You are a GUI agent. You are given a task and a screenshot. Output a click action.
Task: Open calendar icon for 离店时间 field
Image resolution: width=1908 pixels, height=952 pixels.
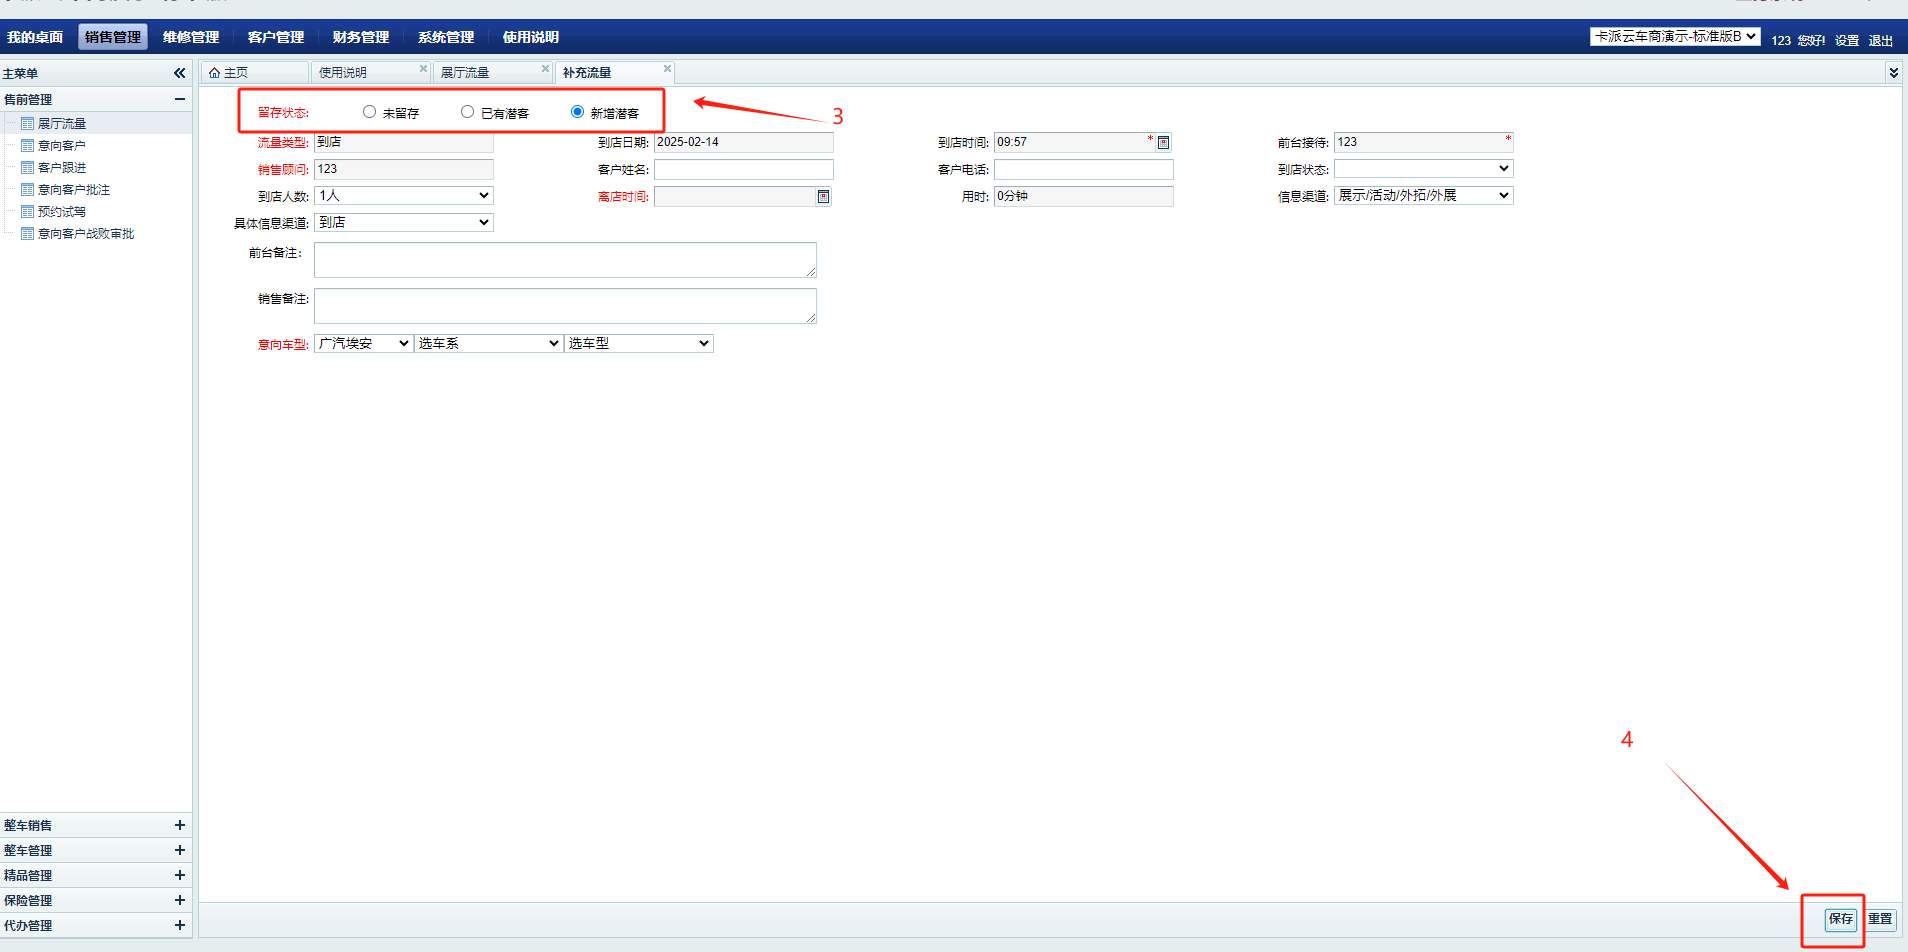(x=823, y=197)
